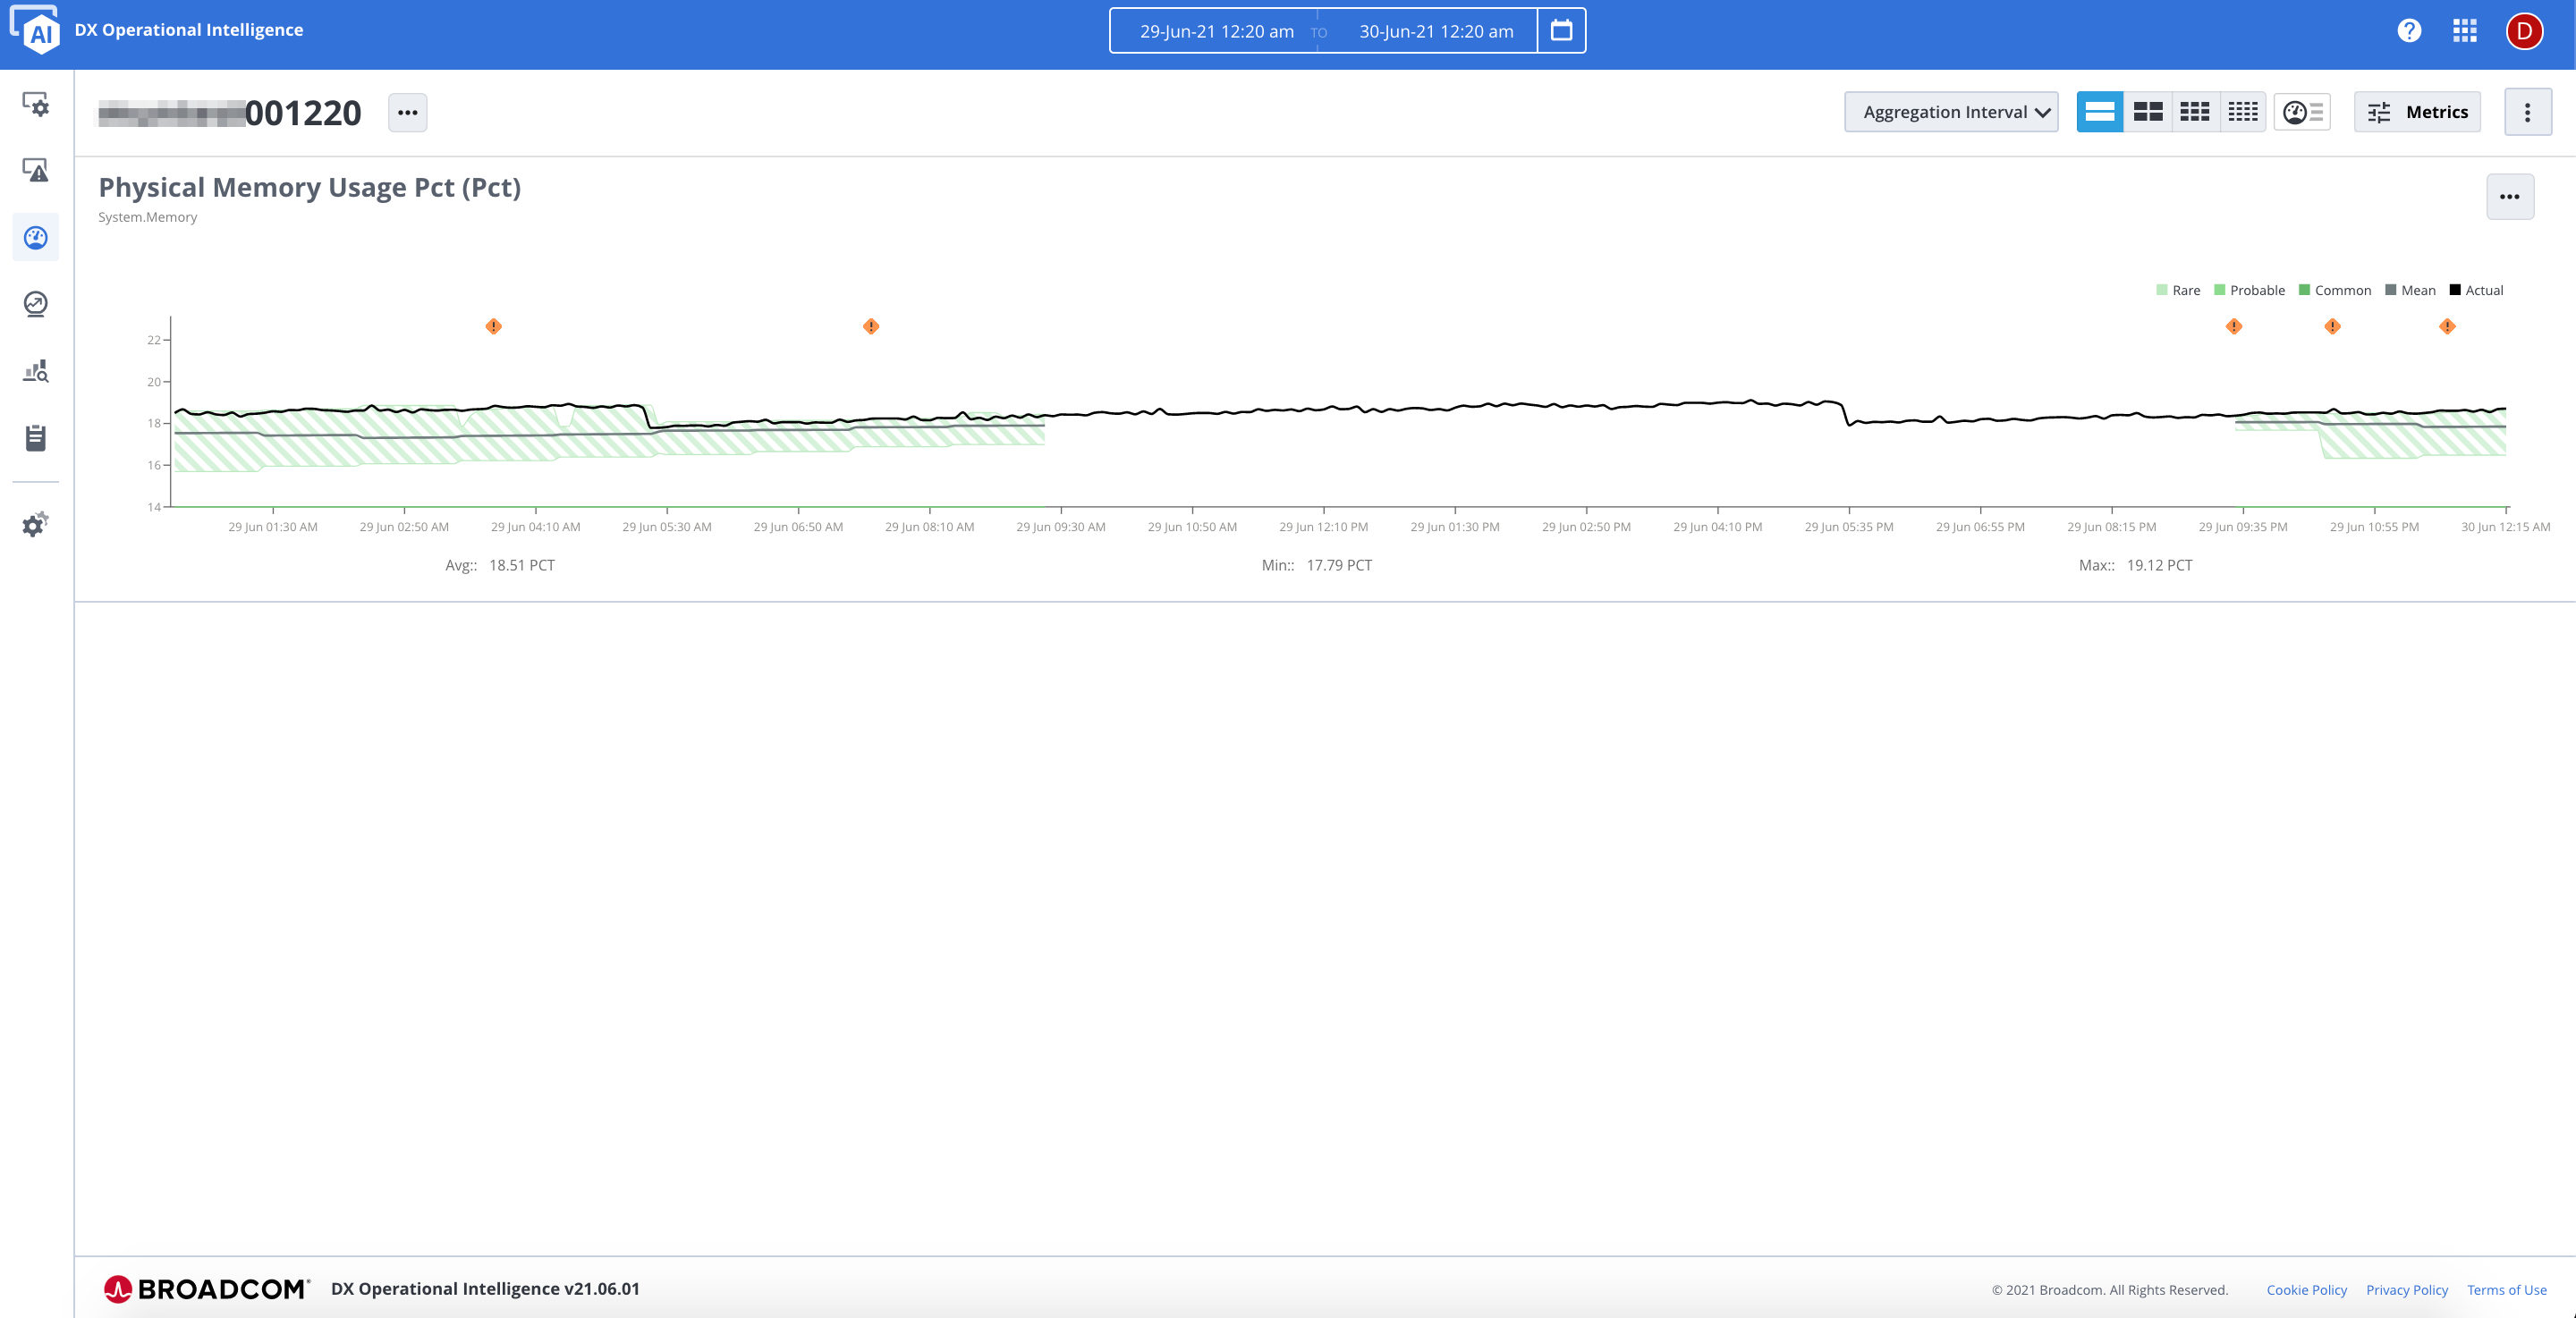Viewport: 2576px width, 1318px height.
Task: Open the clipboard reports sidebar icon
Action: click(36, 438)
